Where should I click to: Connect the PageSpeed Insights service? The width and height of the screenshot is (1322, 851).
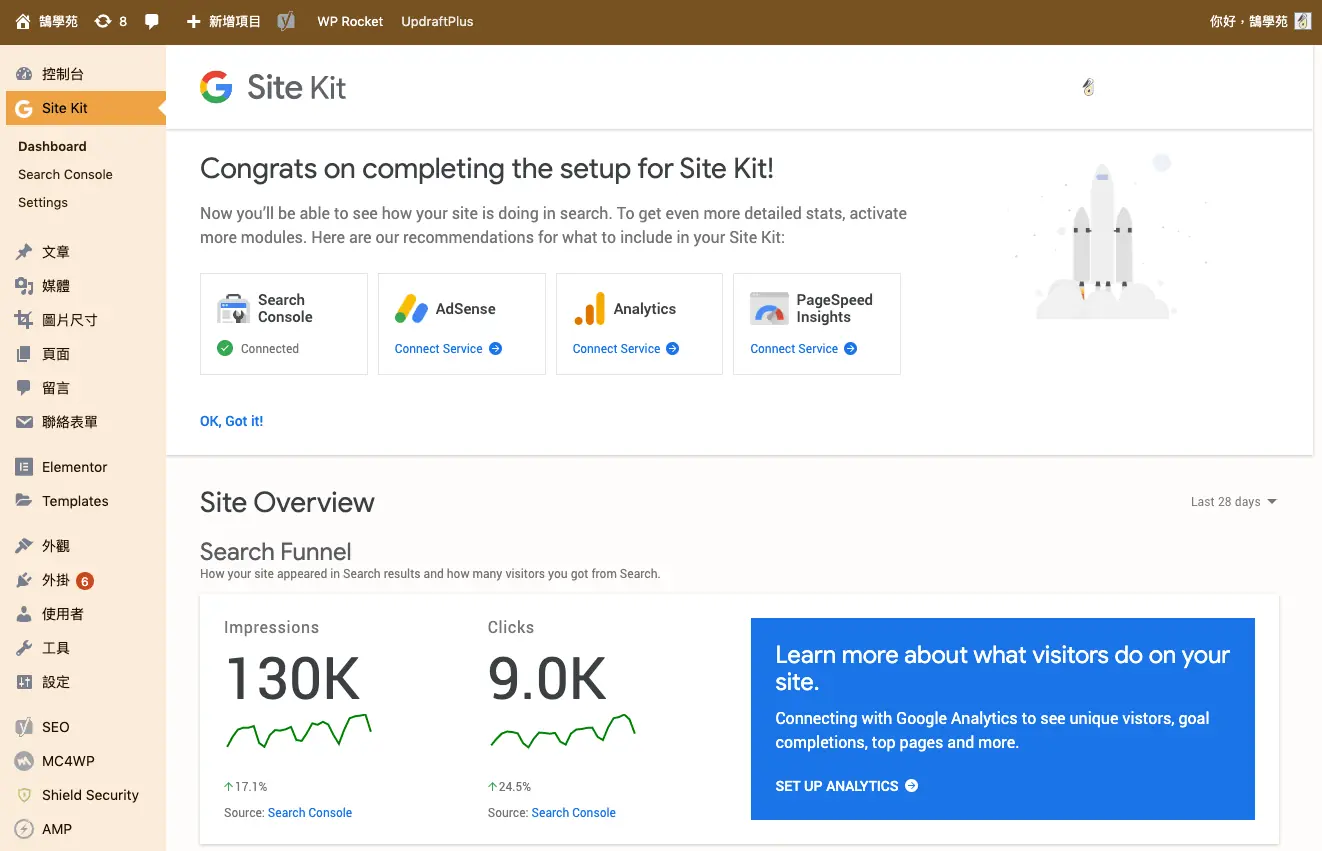(804, 349)
